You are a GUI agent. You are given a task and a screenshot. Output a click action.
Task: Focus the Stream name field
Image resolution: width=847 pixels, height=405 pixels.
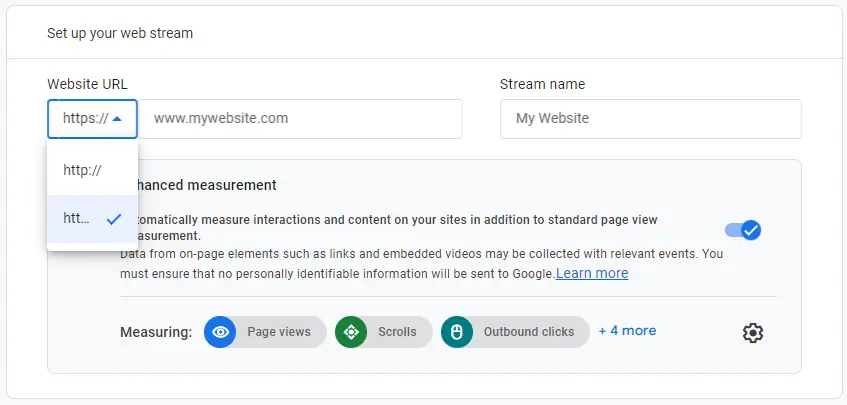[x=650, y=119]
